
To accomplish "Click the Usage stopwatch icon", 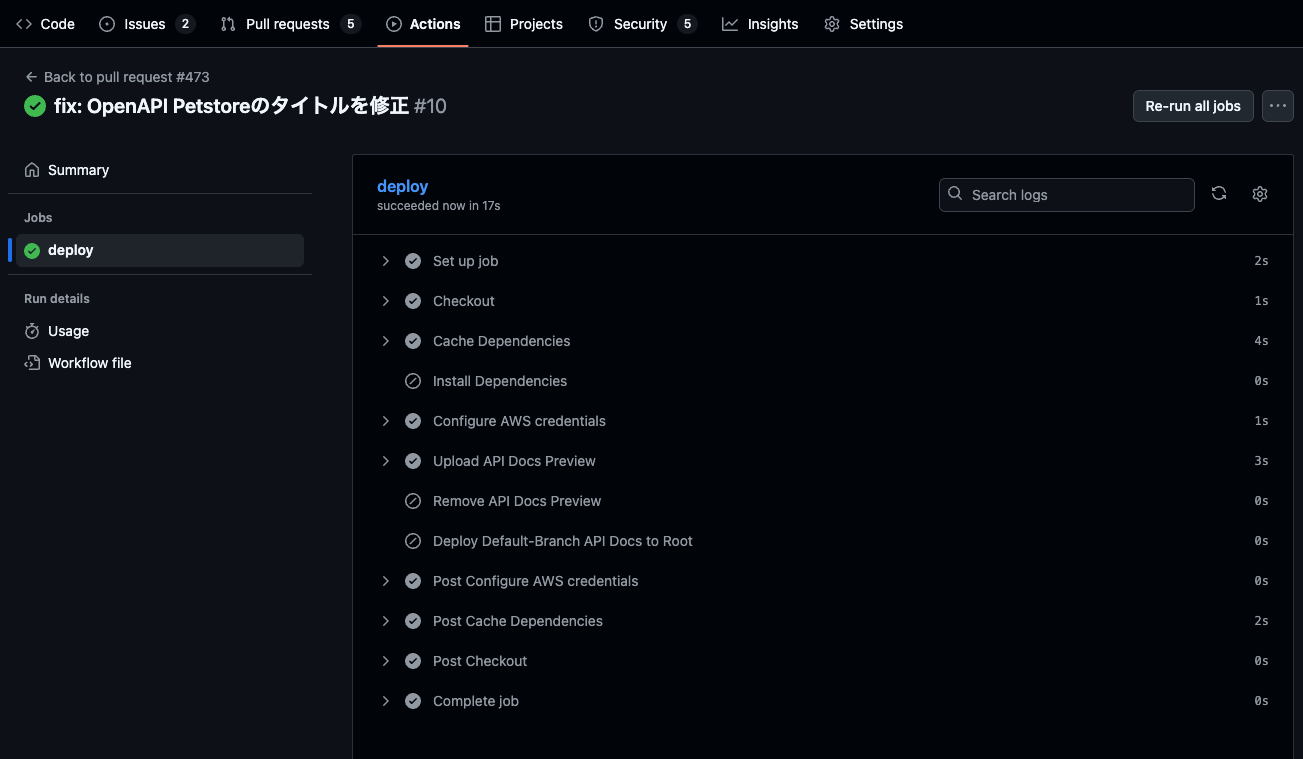I will (32, 331).
